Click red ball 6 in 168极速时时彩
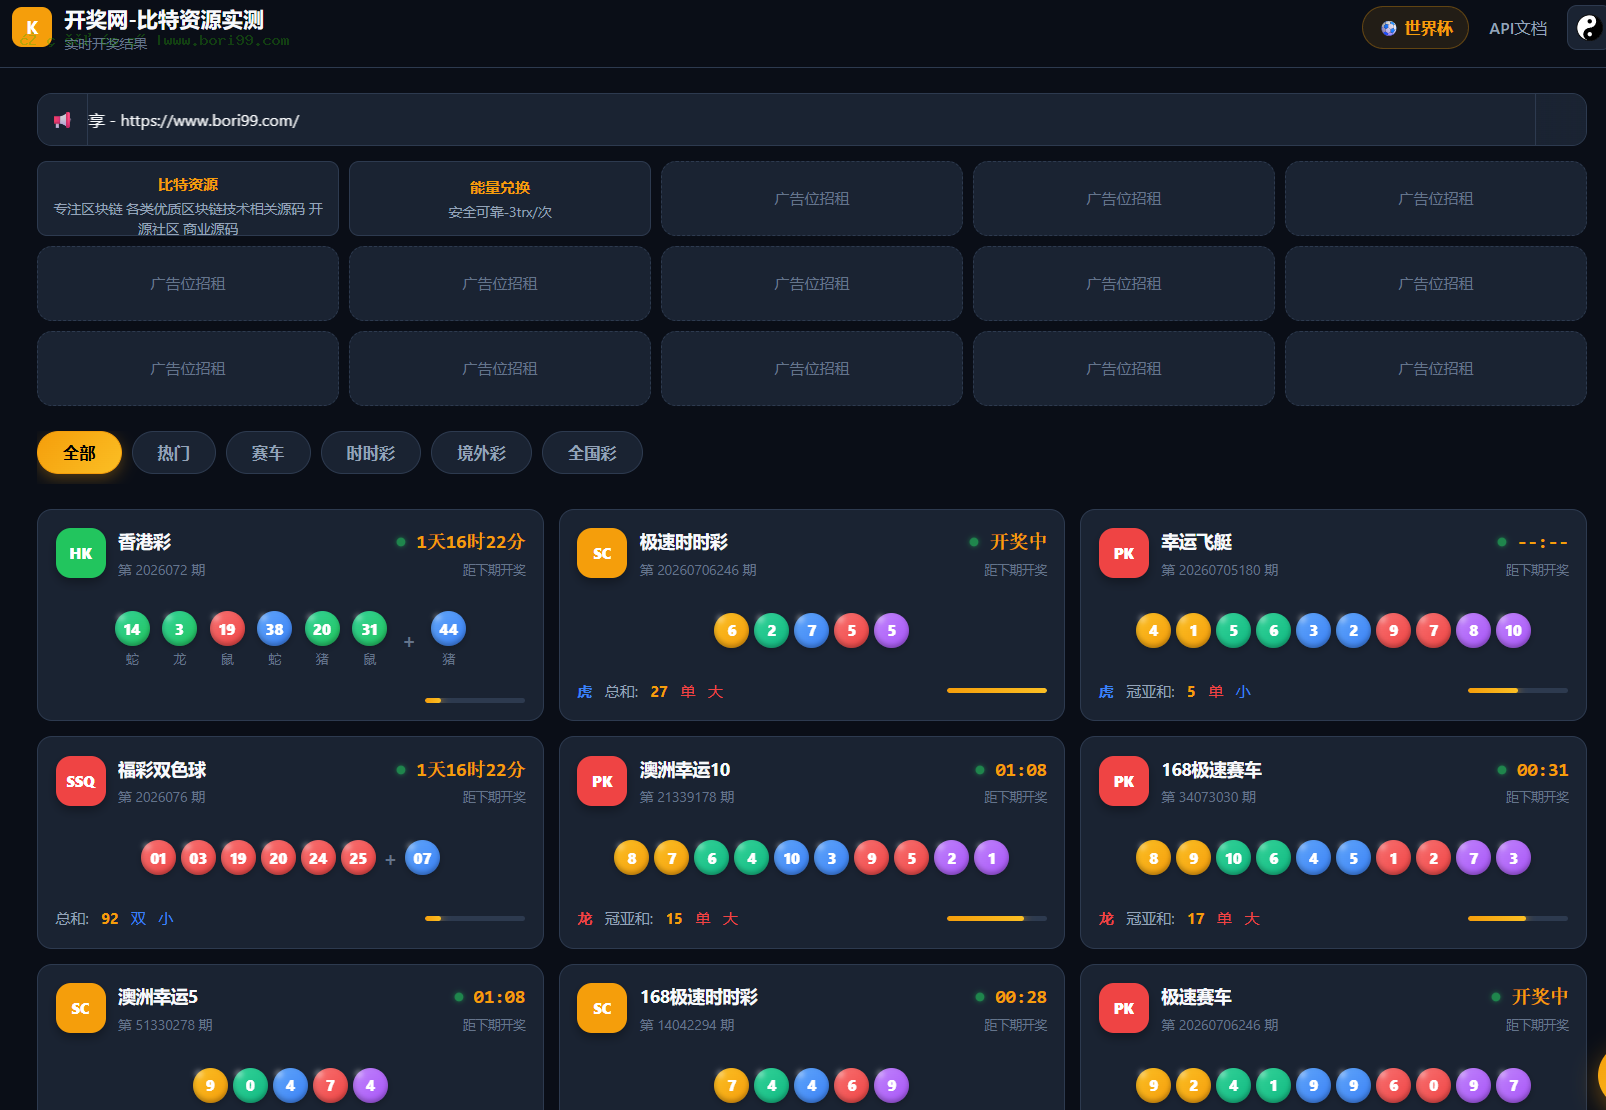 (852, 1085)
